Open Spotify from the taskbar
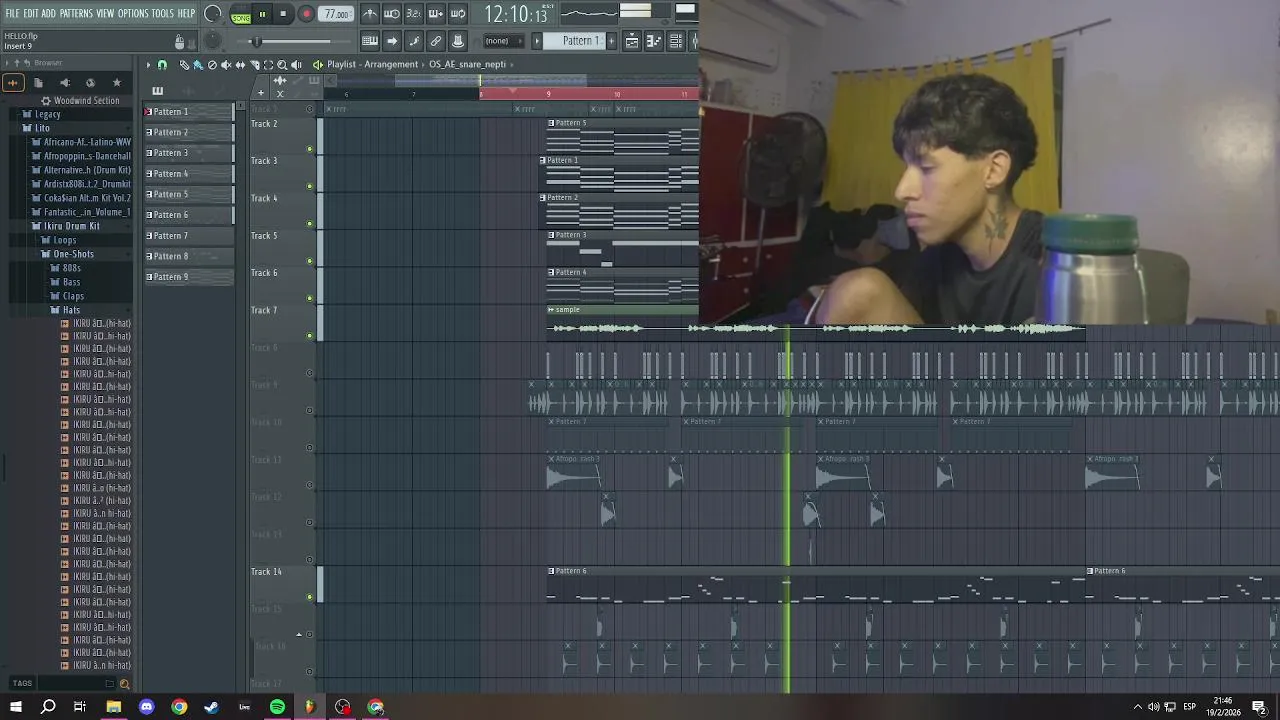This screenshot has height=720, width=1280. coord(277,707)
